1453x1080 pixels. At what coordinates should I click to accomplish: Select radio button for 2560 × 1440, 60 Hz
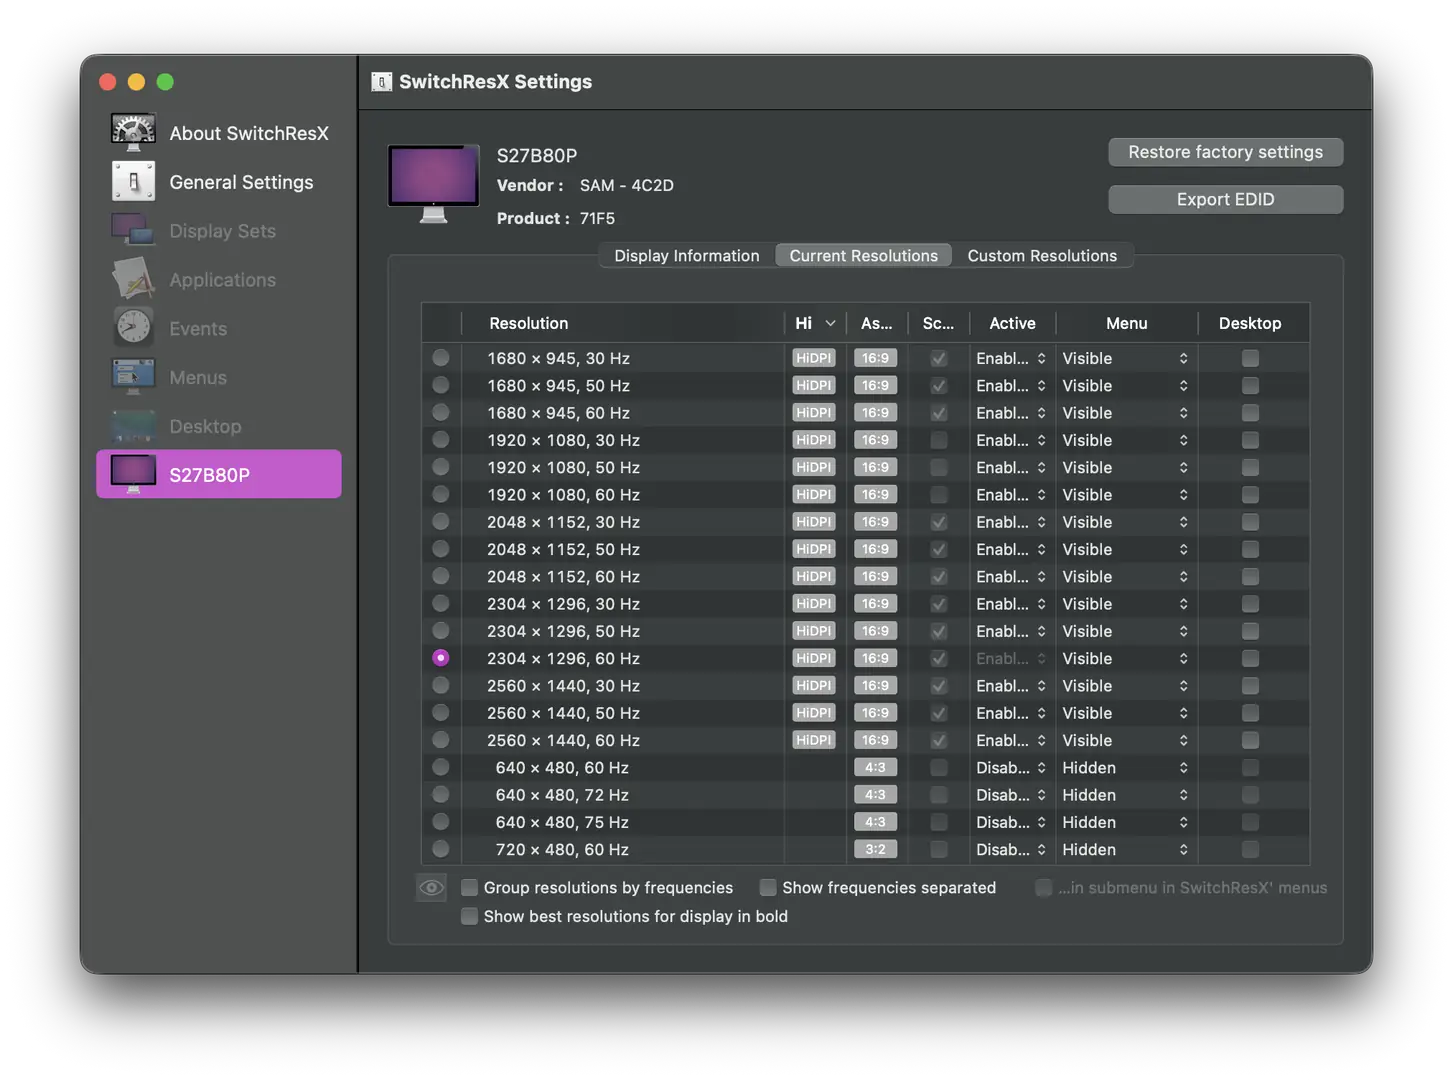click(440, 740)
